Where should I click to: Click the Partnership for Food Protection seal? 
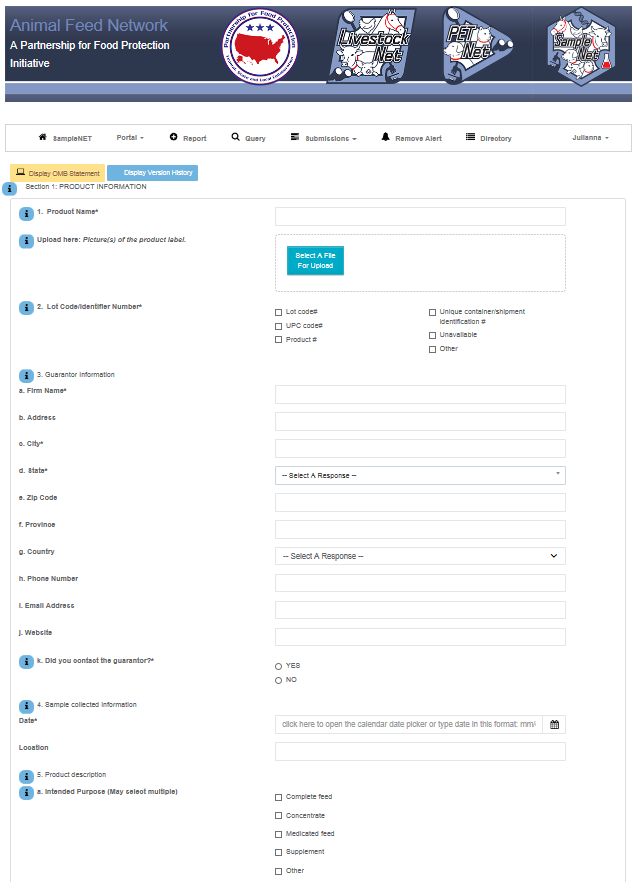point(265,46)
